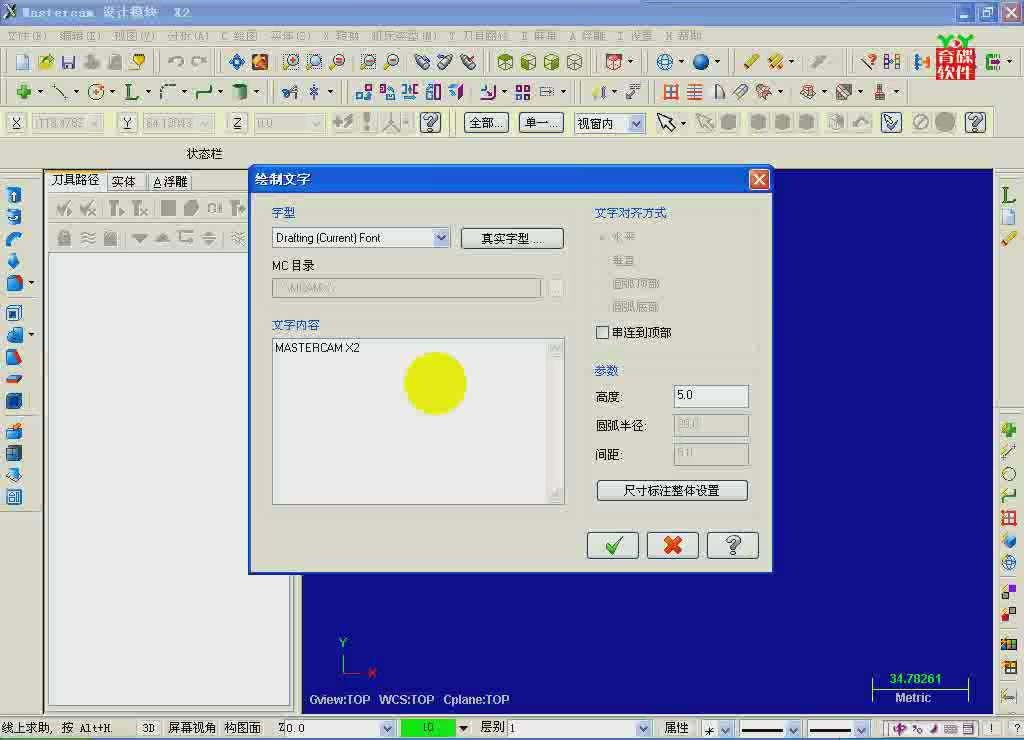This screenshot has width=1024, height=740.
Task: Click the help icon at the selection bar's end
Action: (975, 122)
